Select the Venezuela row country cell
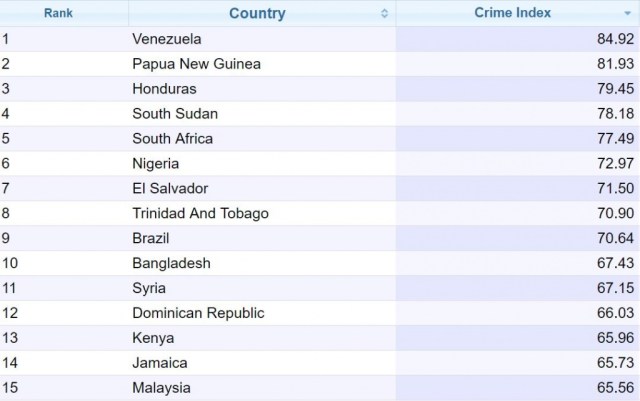Screen dimensions: 640x401 point(167,39)
